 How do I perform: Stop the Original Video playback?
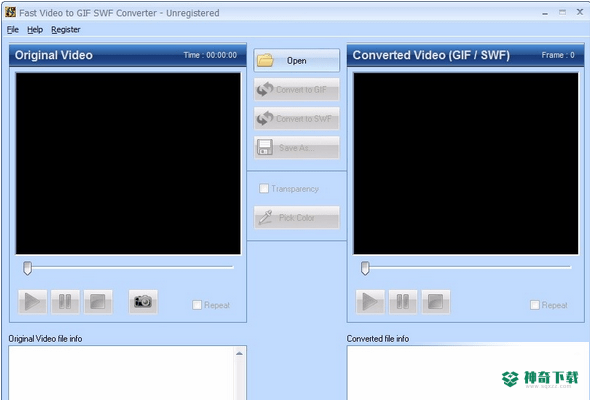tap(98, 302)
